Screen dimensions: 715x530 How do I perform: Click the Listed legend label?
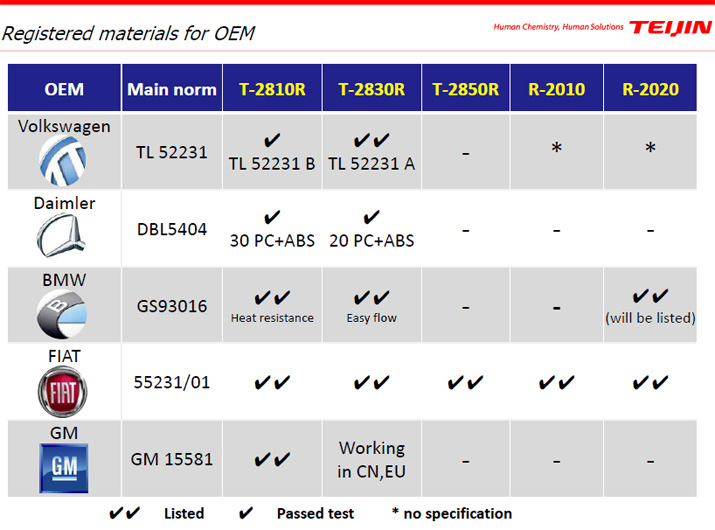[x=184, y=514]
